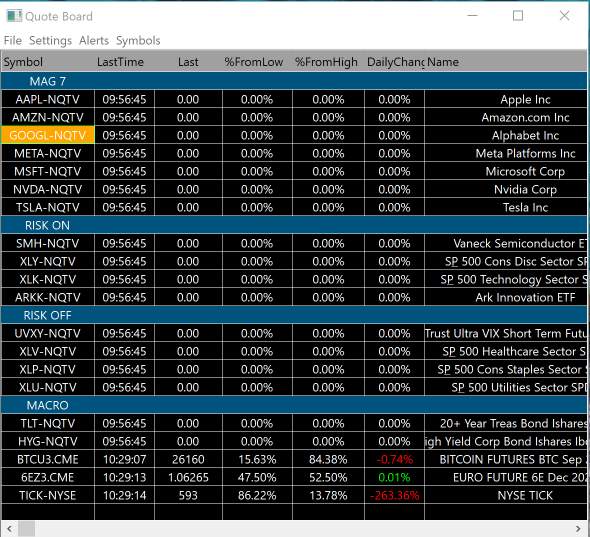Open the Alerts menu

(94, 41)
